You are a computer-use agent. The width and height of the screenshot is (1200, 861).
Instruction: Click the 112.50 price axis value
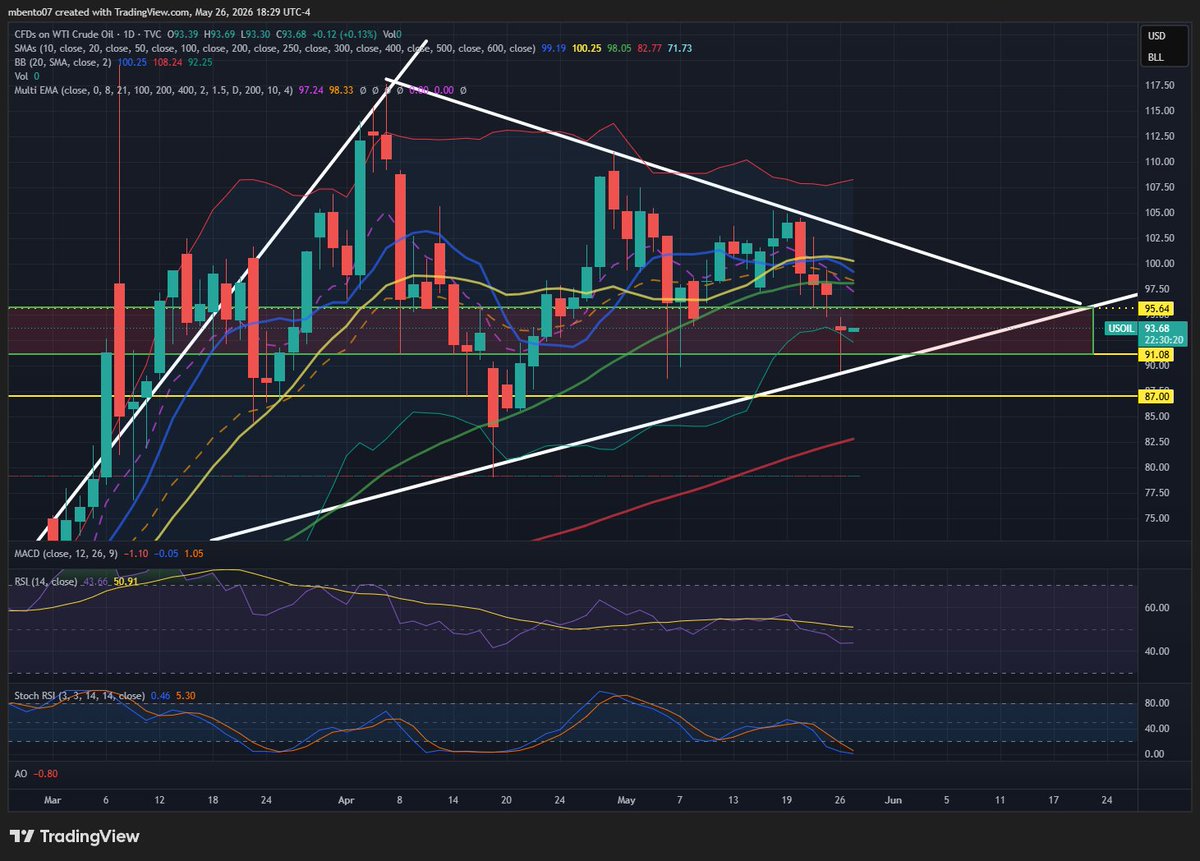pos(1160,137)
